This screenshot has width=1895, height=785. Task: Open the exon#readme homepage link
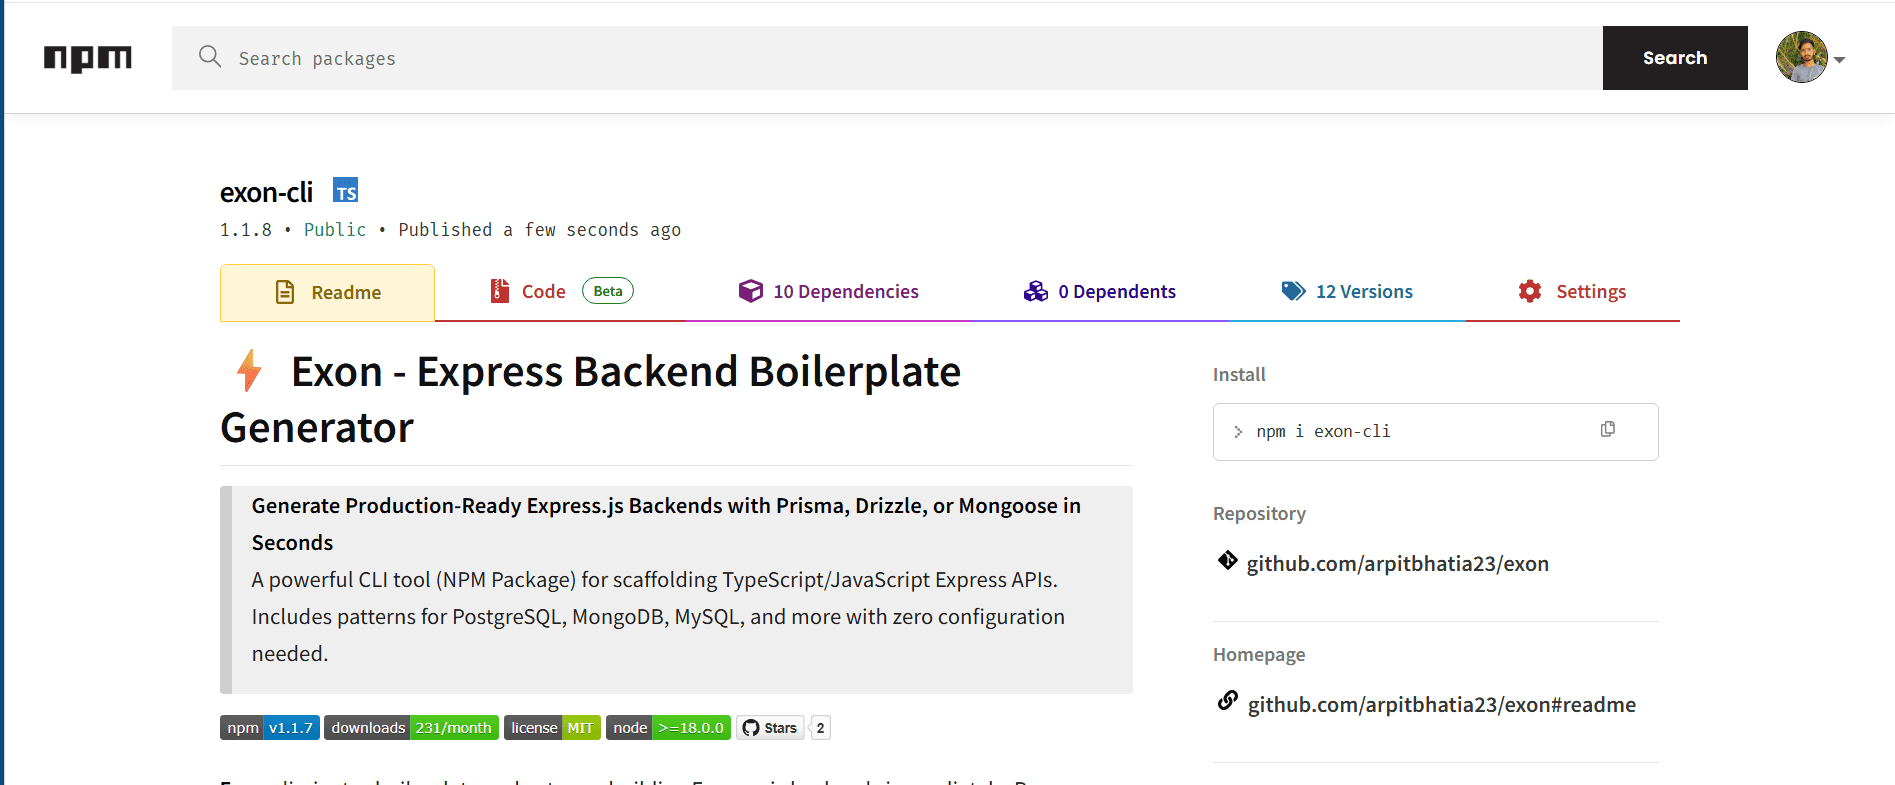(x=1441, y=705)
